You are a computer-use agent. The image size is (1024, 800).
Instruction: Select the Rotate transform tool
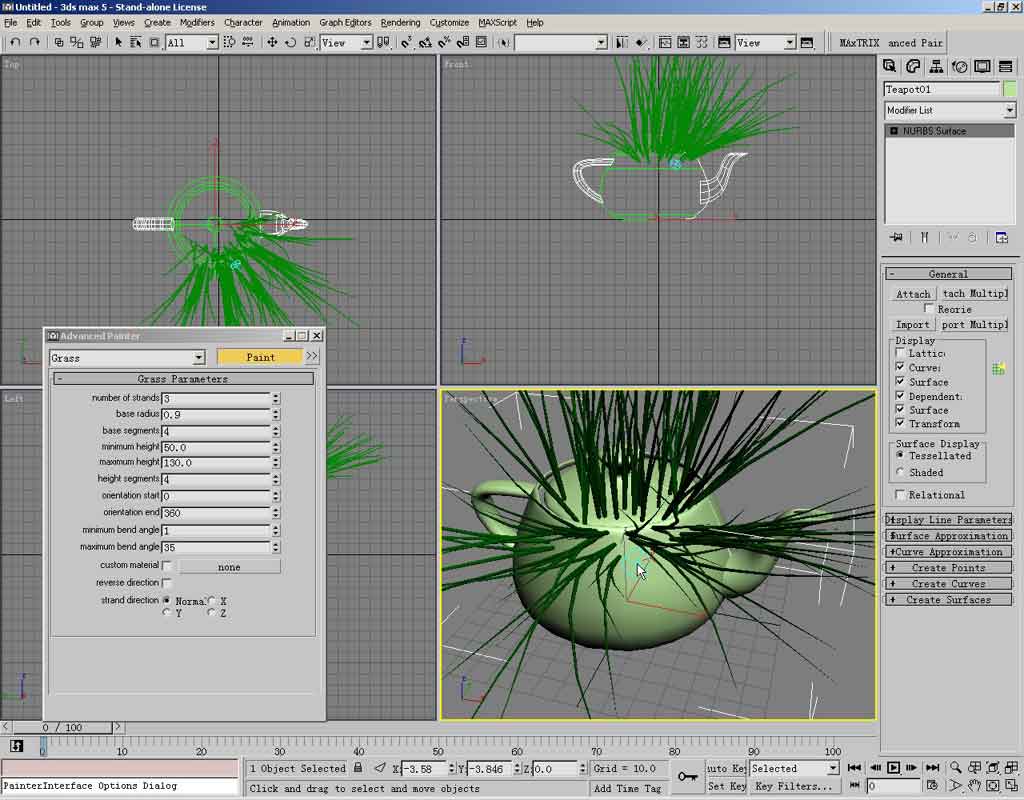coord(290,42)
